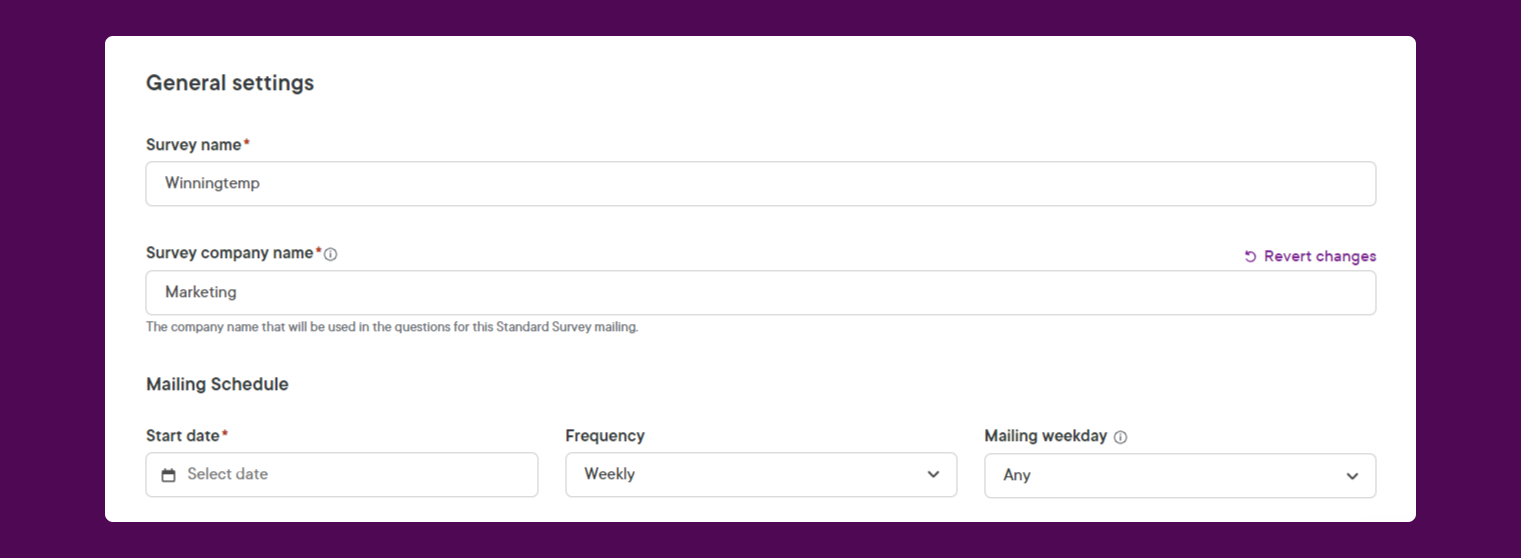Viewport: 1521px width, 558px height.
Task: Open the Select date placeholder field
Action: tap(342, 475)
